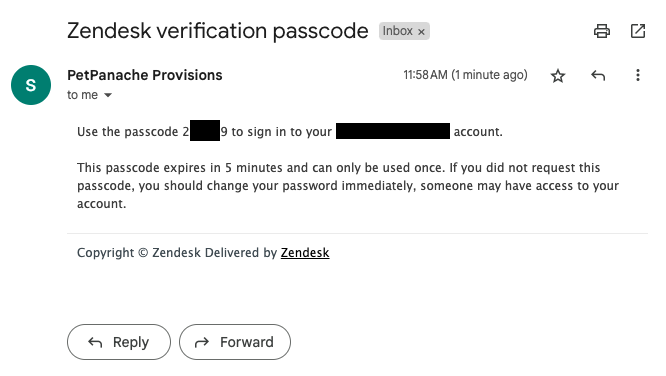666x376 pixels.
Task: Expand recipient details next to "to me"
Action: point(108,95)
